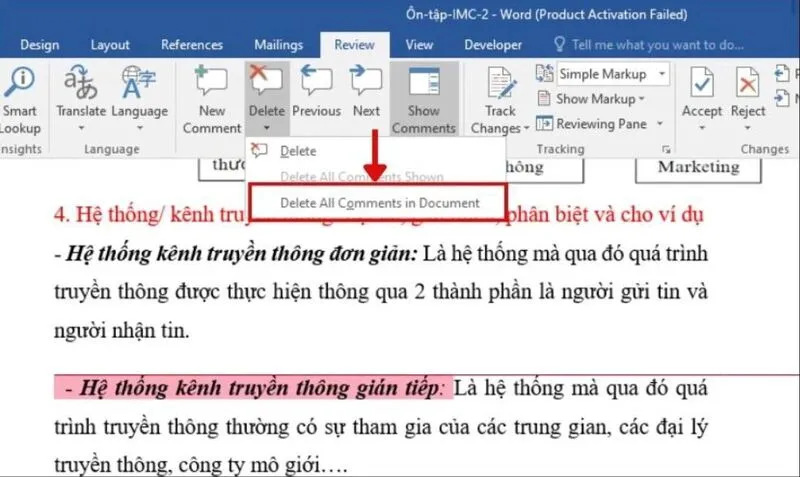Click the bold text Hệ thống kênh truyền thông đơn giản
The width and height of the screenshot is (800, 477).
pyautogui.click(x=242, y=254)
